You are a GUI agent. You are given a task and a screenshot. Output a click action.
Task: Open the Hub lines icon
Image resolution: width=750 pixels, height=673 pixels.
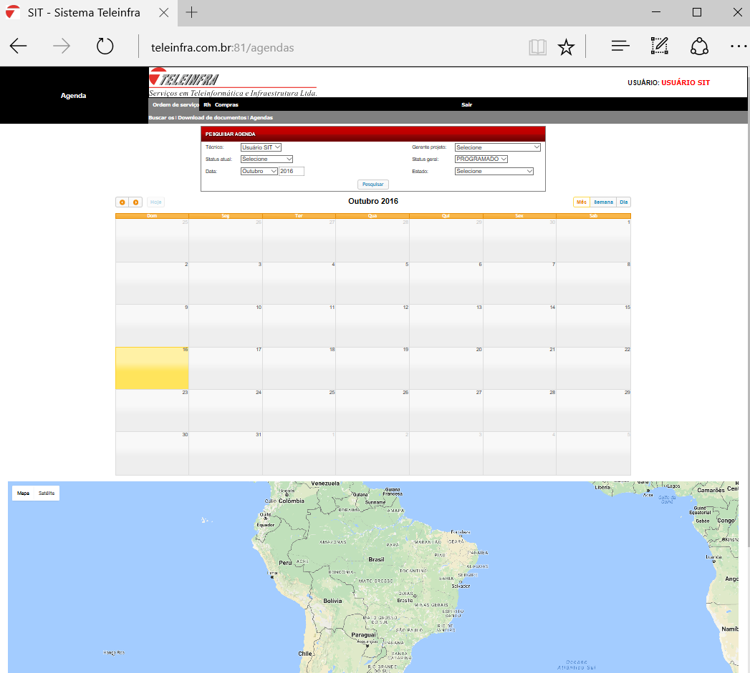click(x=620, y=46)
